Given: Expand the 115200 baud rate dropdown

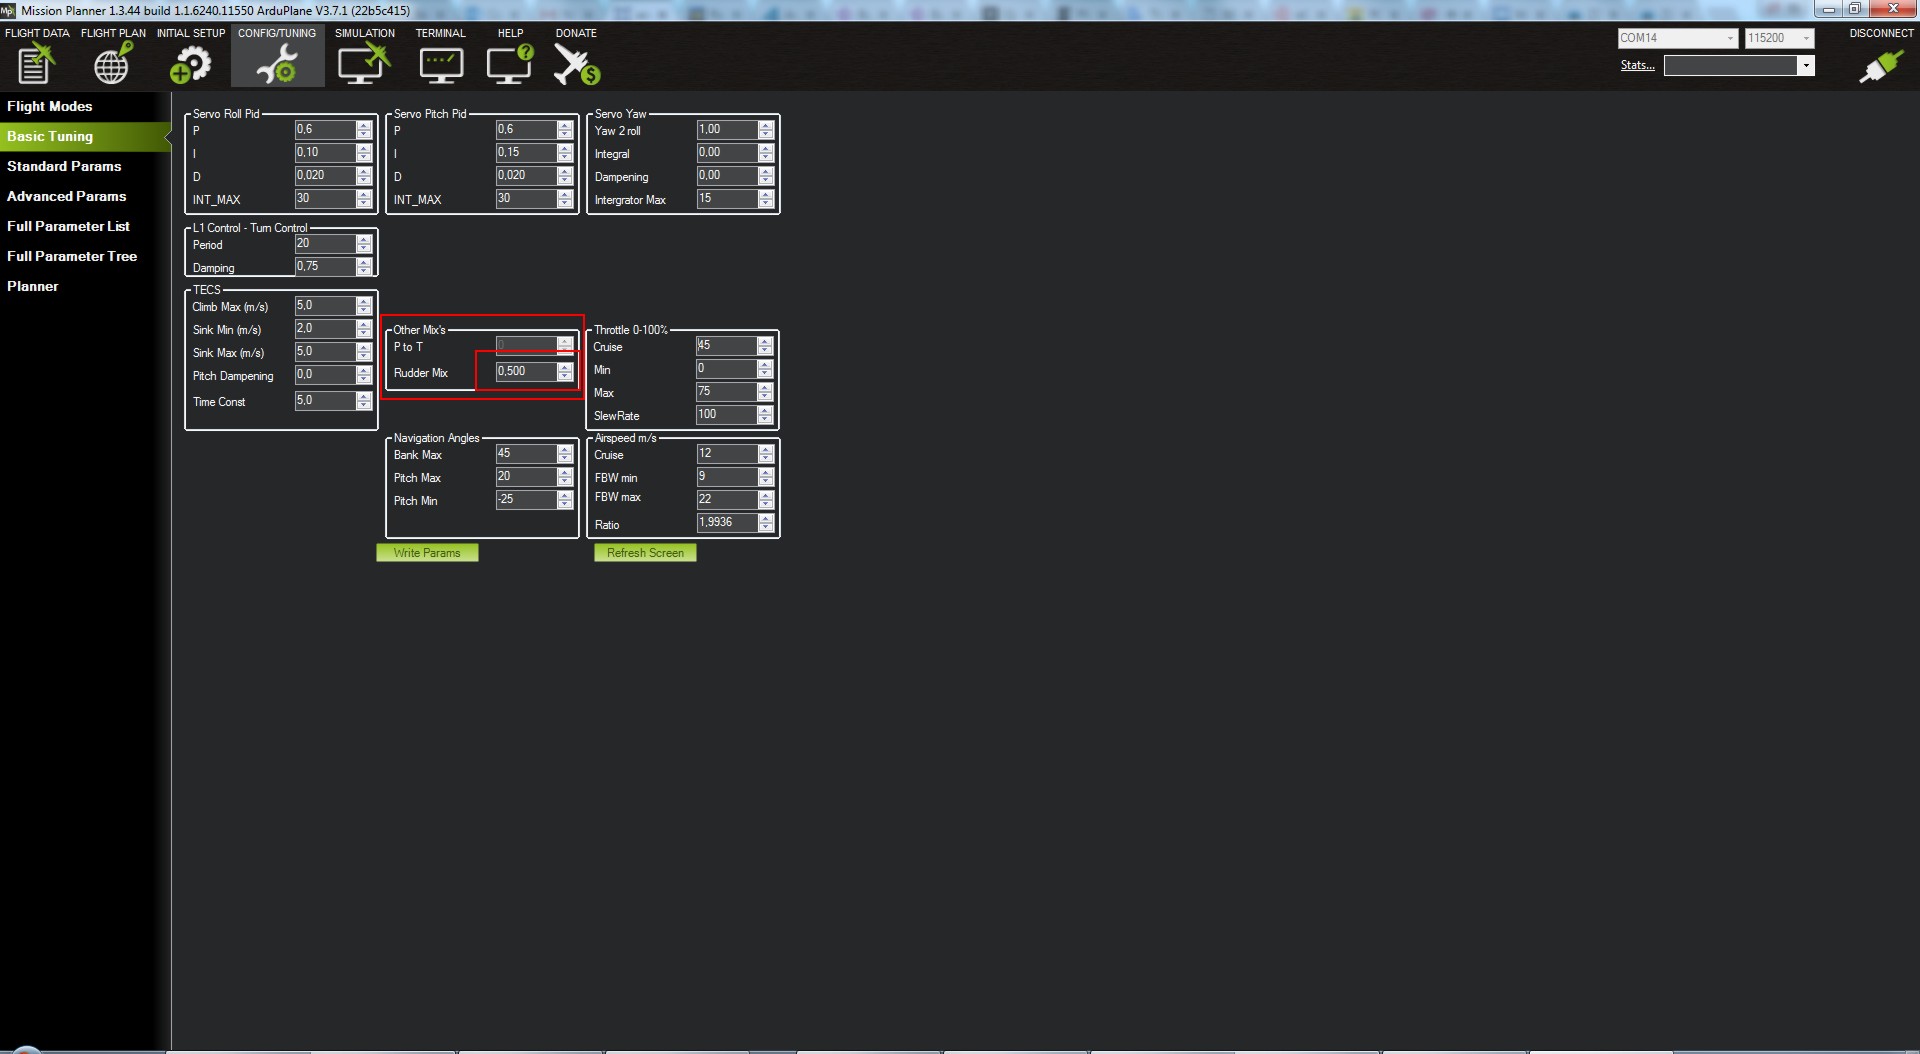Looking at the screenshot, I should [1805, 38].
